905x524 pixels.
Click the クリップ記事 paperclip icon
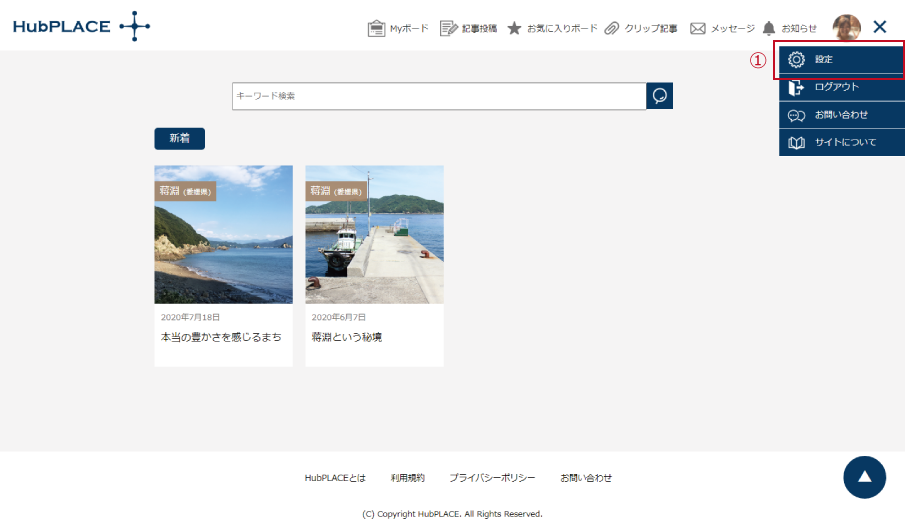click(612, 28)
